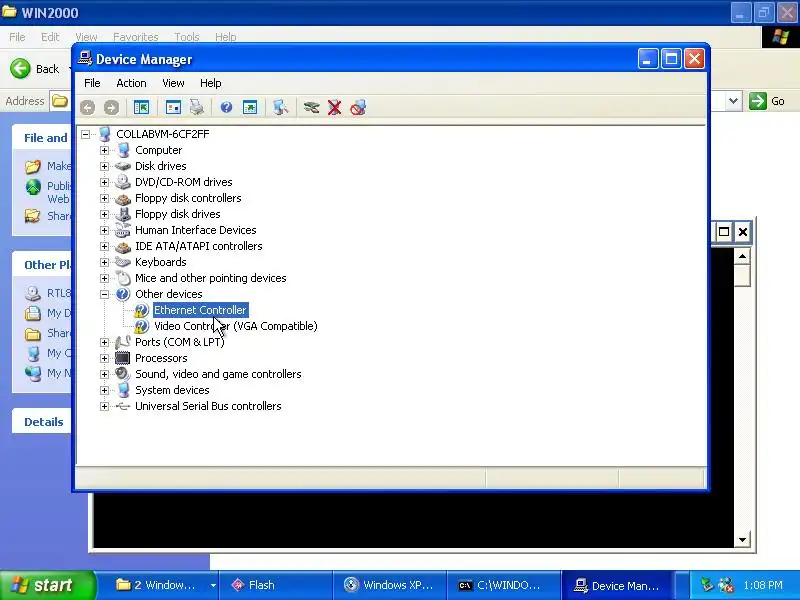Switch to the Flash taskbar button
The height and width of the screenshot is (600, 800).
[x=276, y=585]
